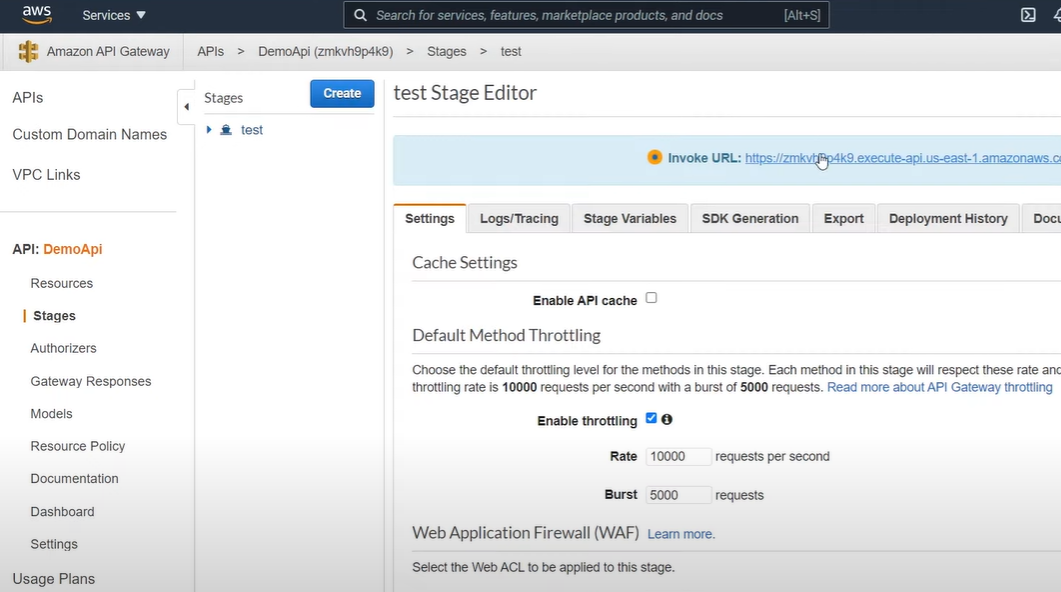Switch to Stage Variables tab
Viewport: 1061px width, 592px height.
[x=630, y=219]
